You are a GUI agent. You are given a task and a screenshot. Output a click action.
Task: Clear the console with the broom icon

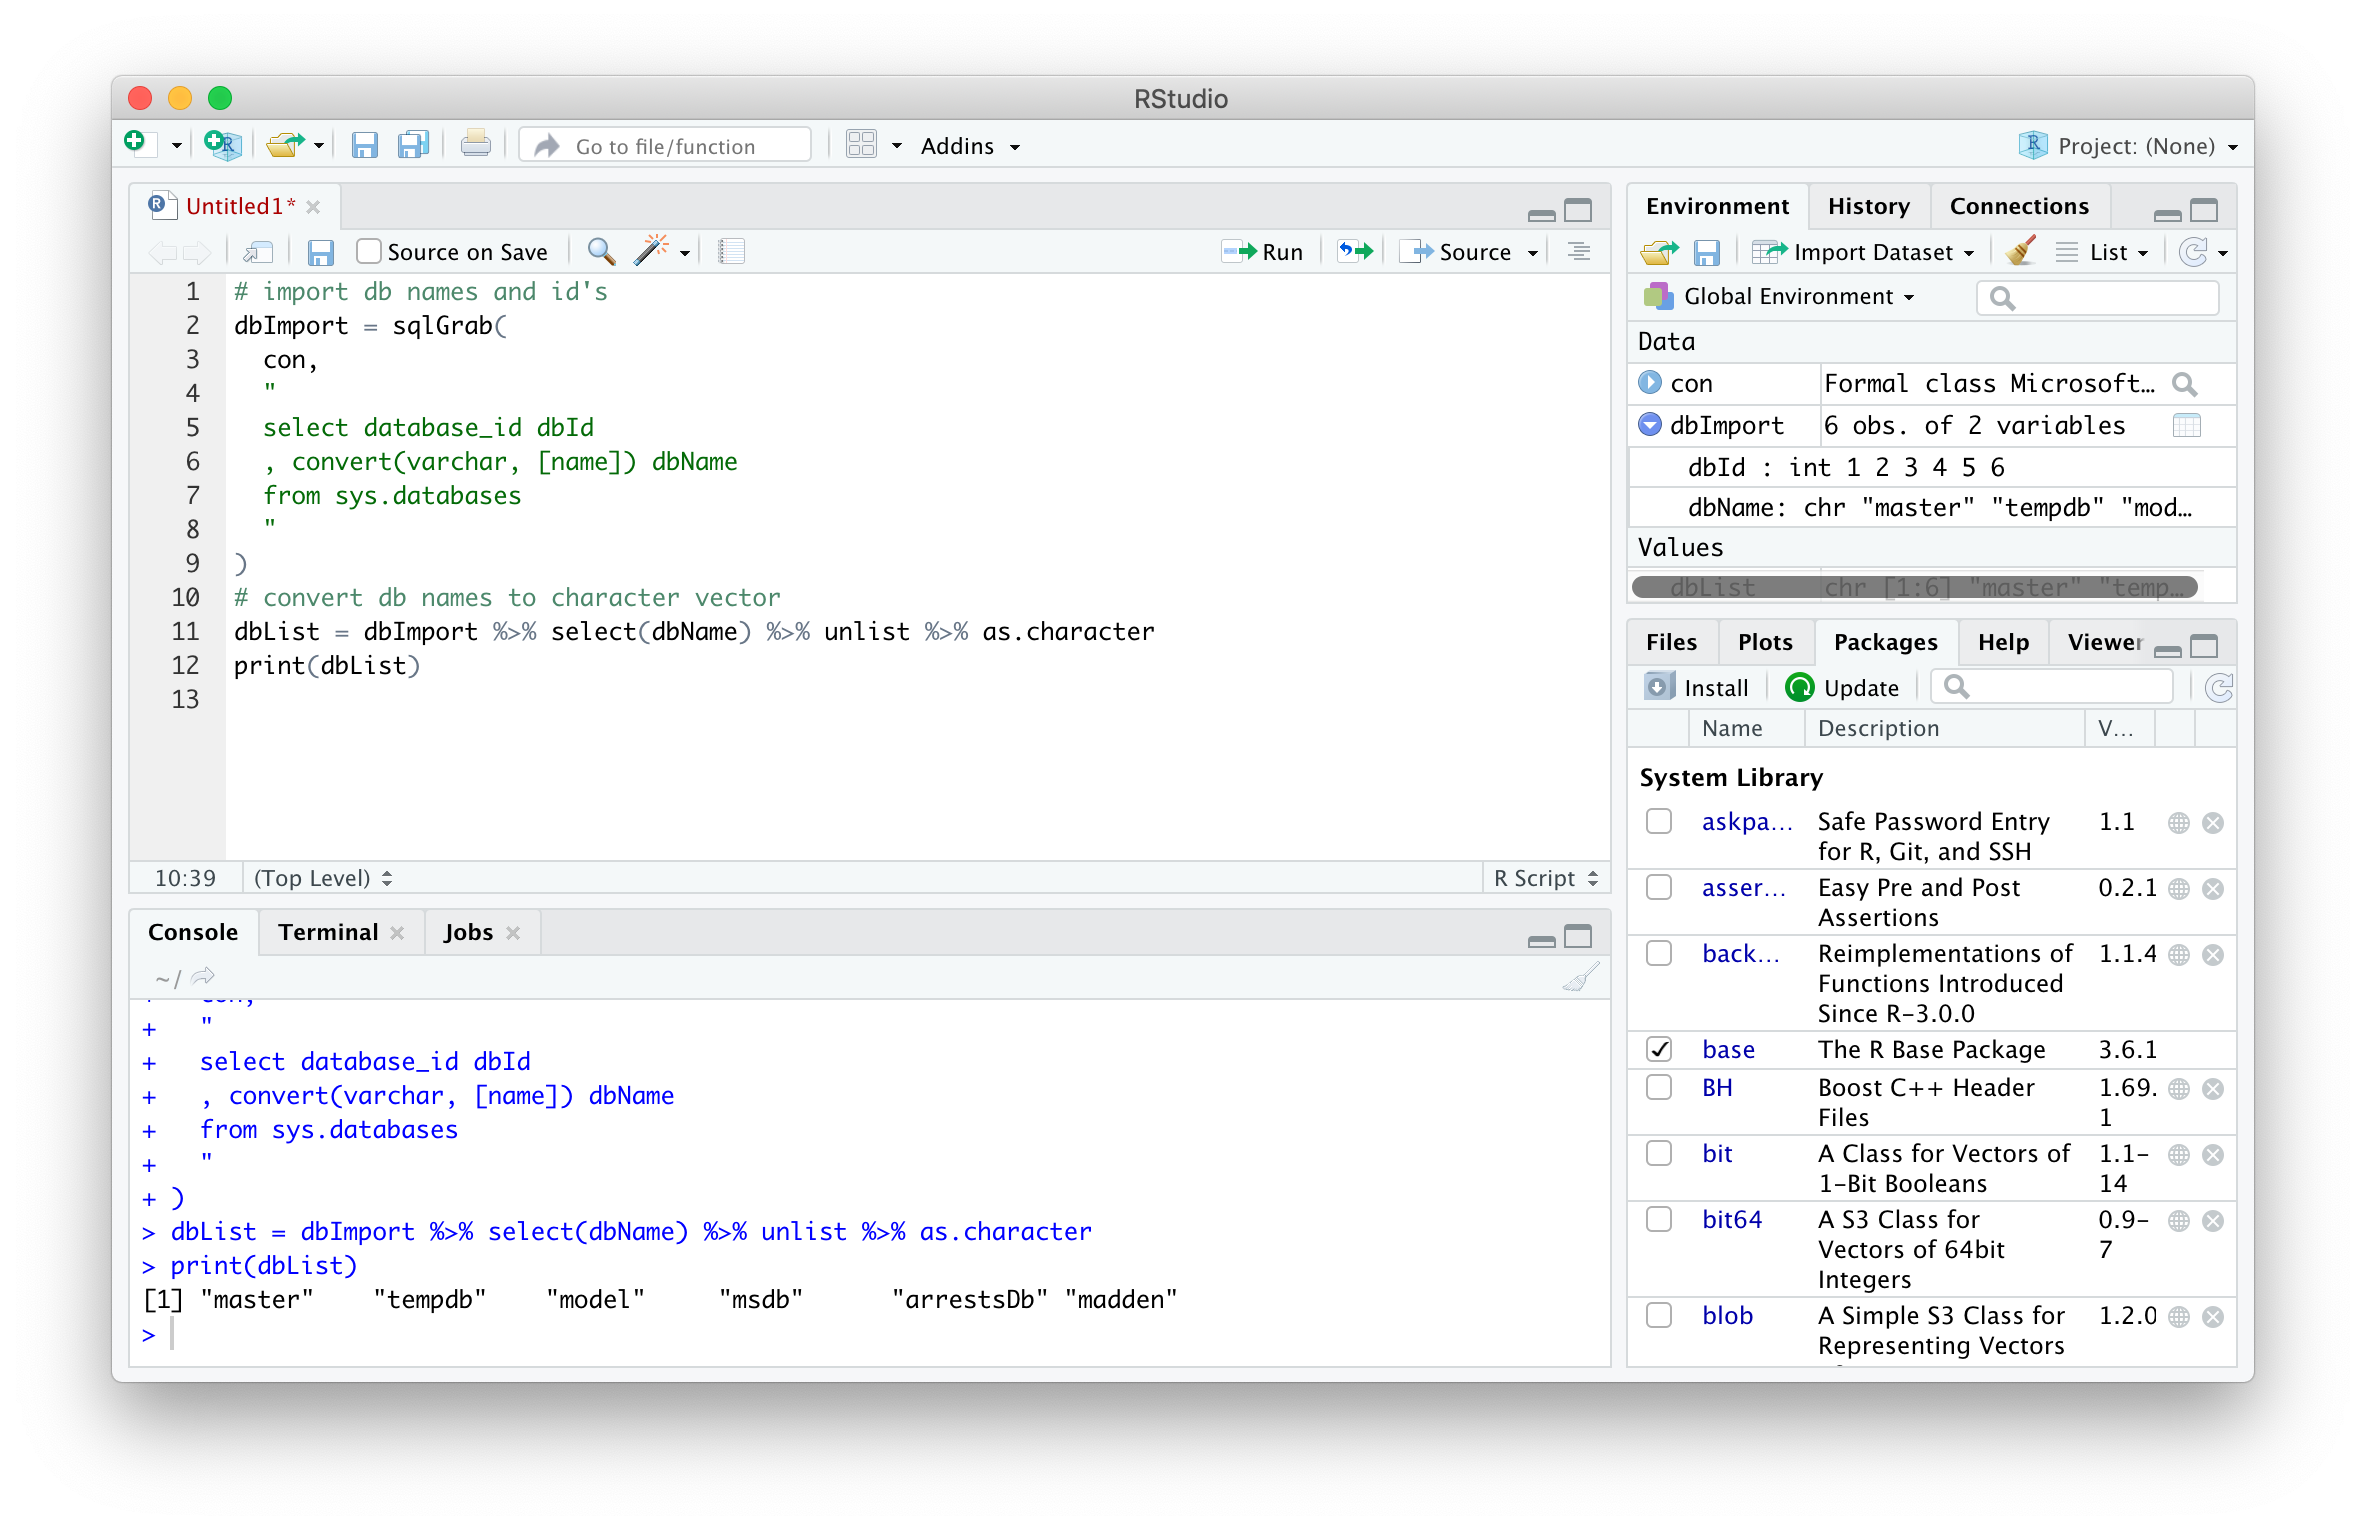point(1580,977)
